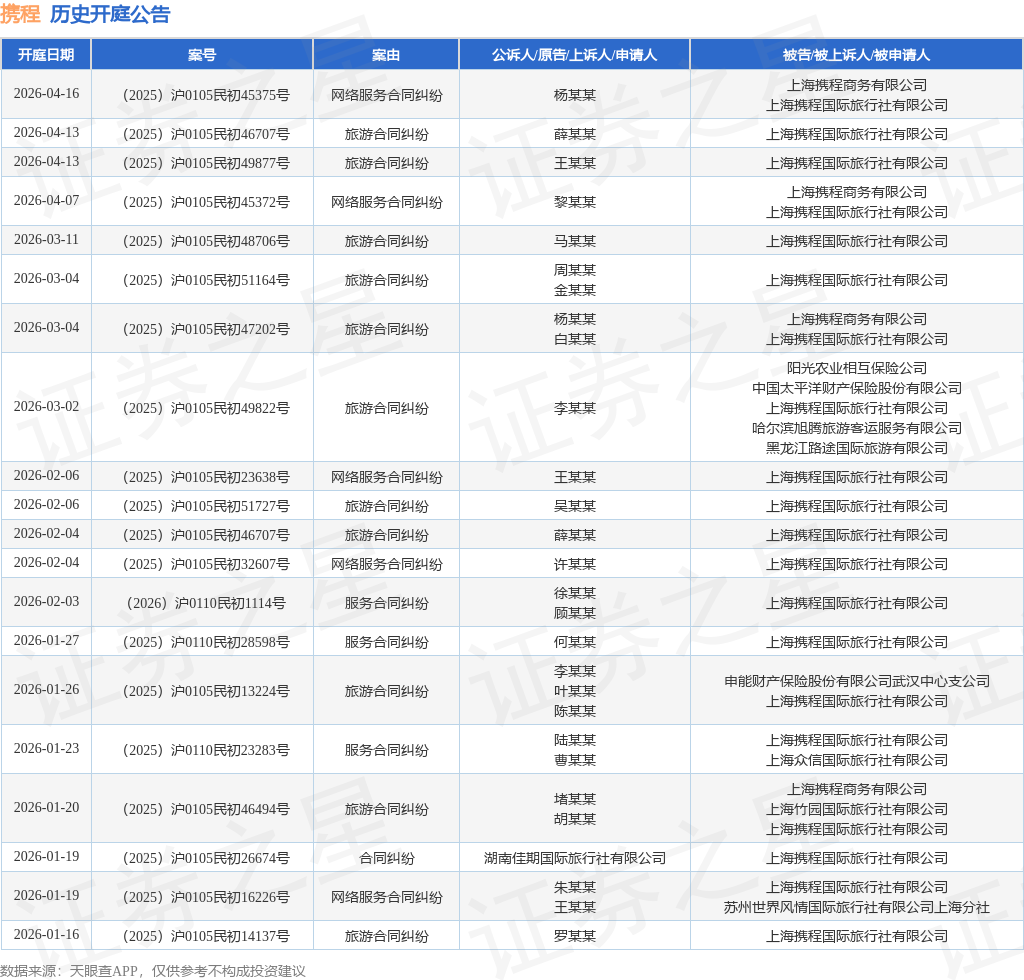This screenshot has width=1024, height=980.
Task: Select case number 沪0105民初23638号
Action: [206, 477]
